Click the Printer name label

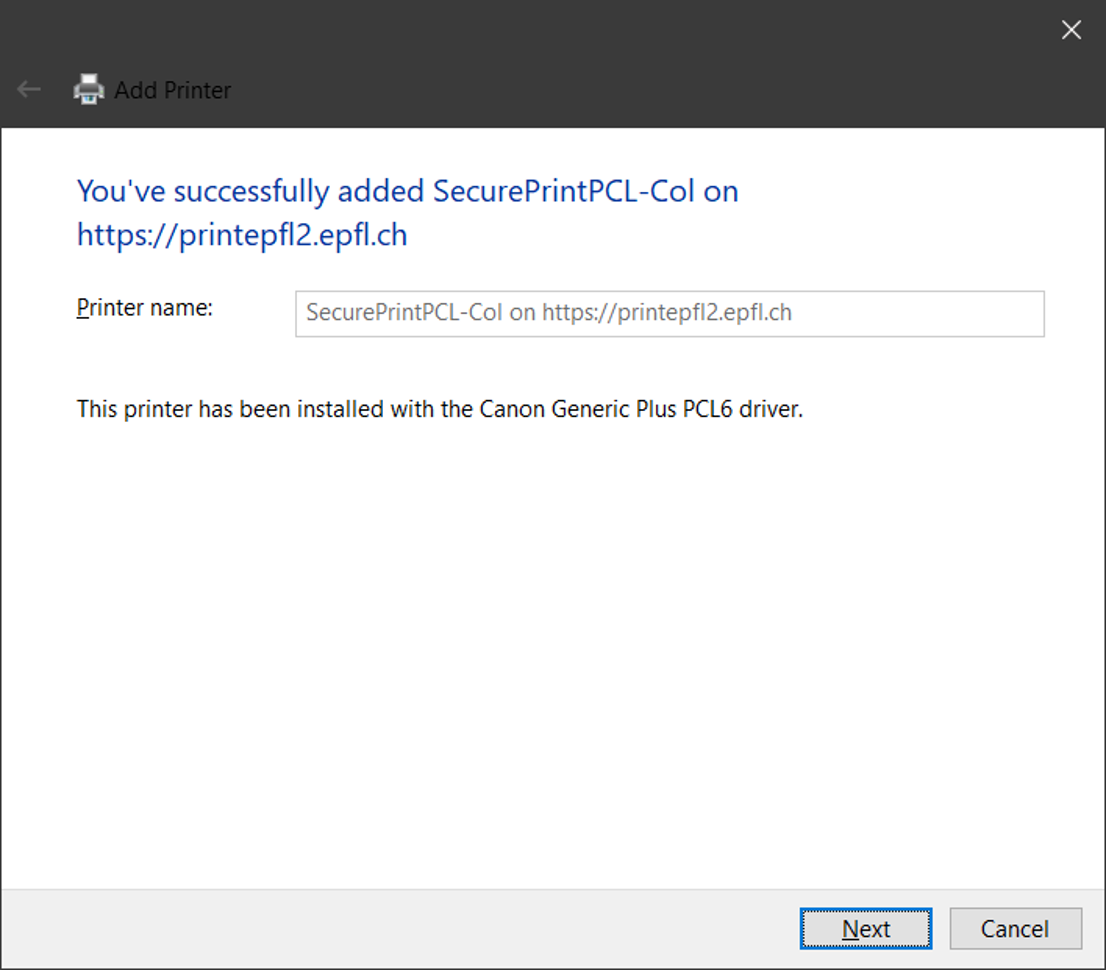145,308
